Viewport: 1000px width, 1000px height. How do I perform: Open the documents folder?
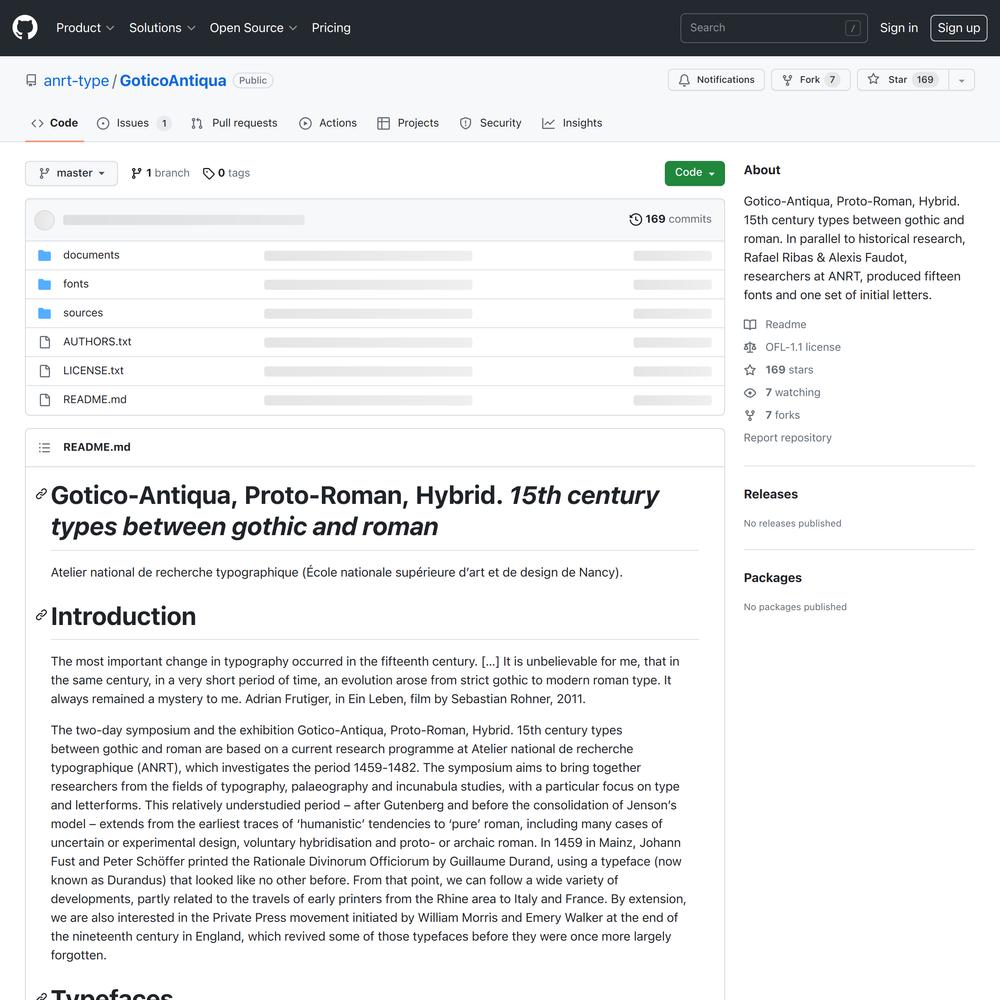(x=91, y=255)
